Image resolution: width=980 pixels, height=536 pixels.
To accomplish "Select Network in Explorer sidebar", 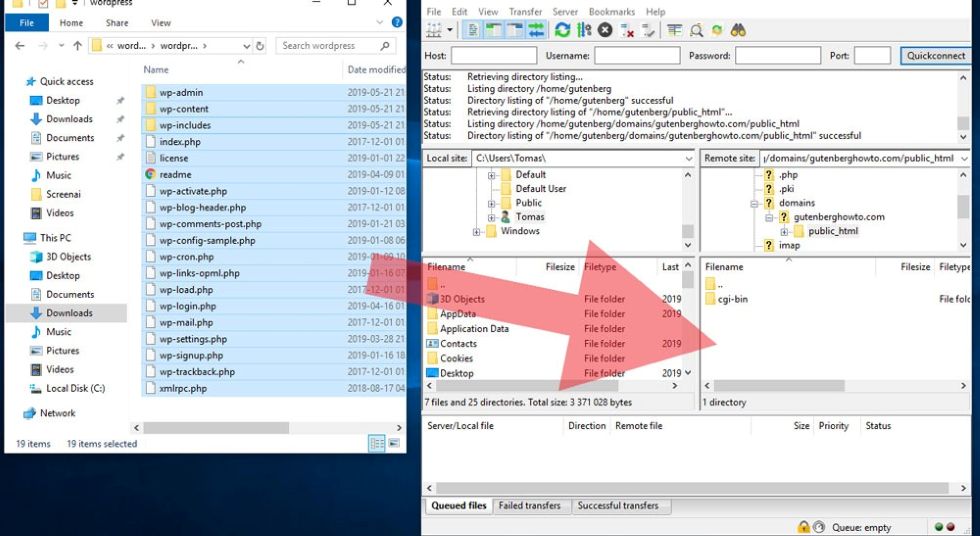I will [49, 413].
